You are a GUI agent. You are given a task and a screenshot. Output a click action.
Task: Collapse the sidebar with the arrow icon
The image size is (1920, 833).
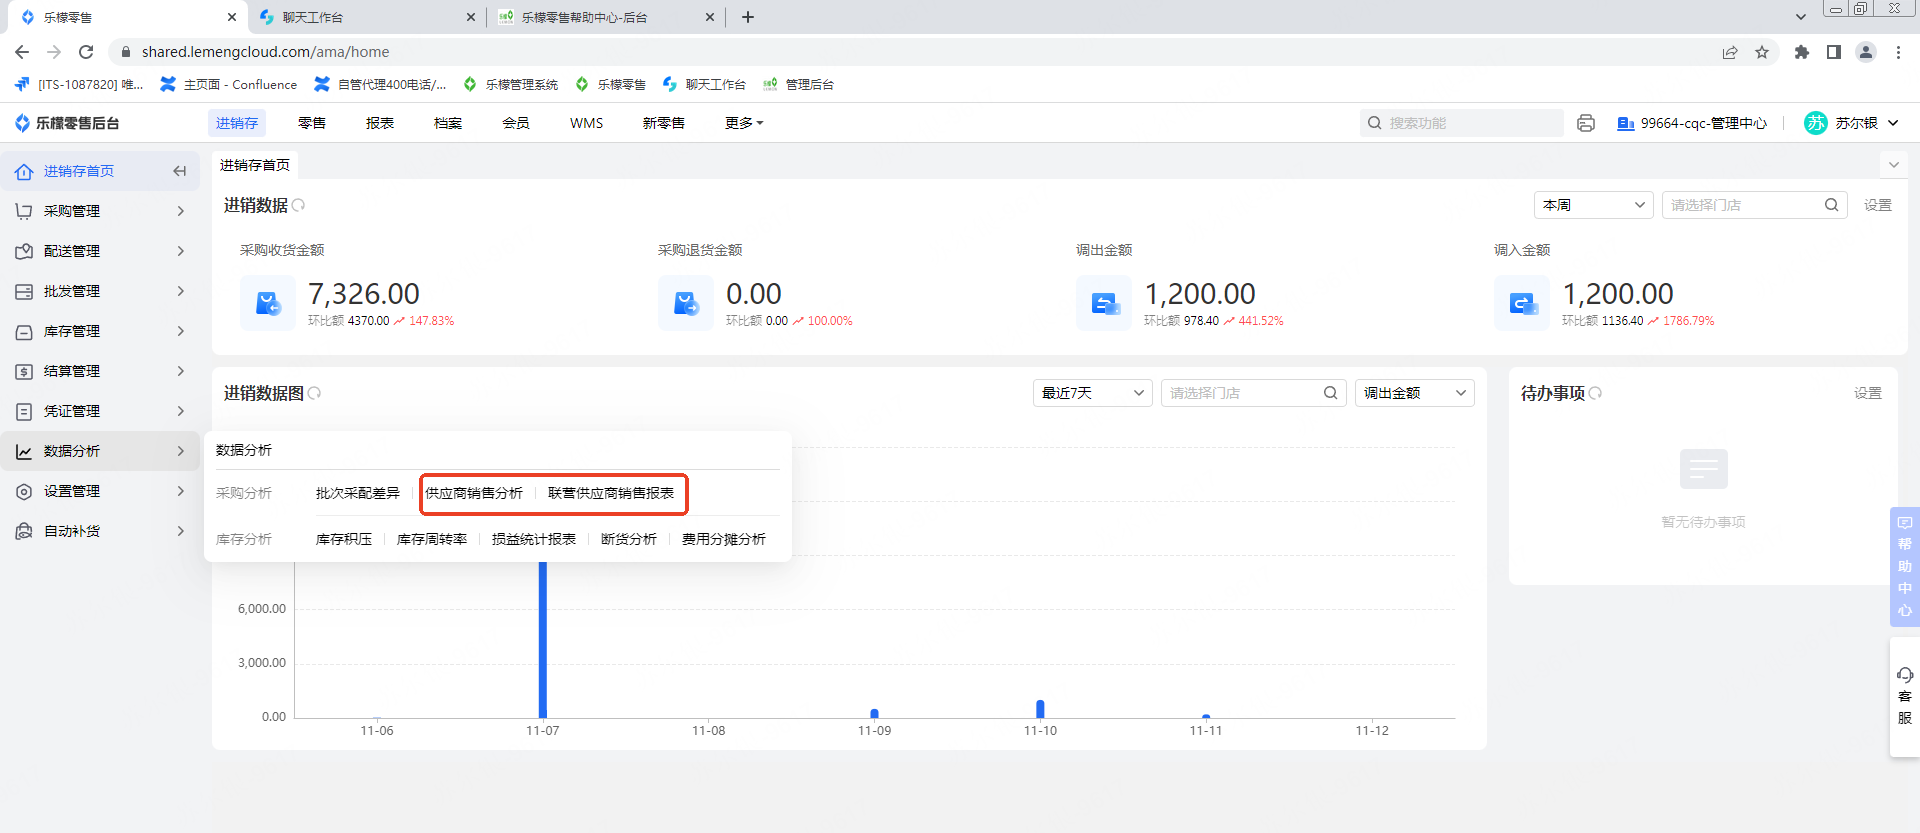coord(180,171)
